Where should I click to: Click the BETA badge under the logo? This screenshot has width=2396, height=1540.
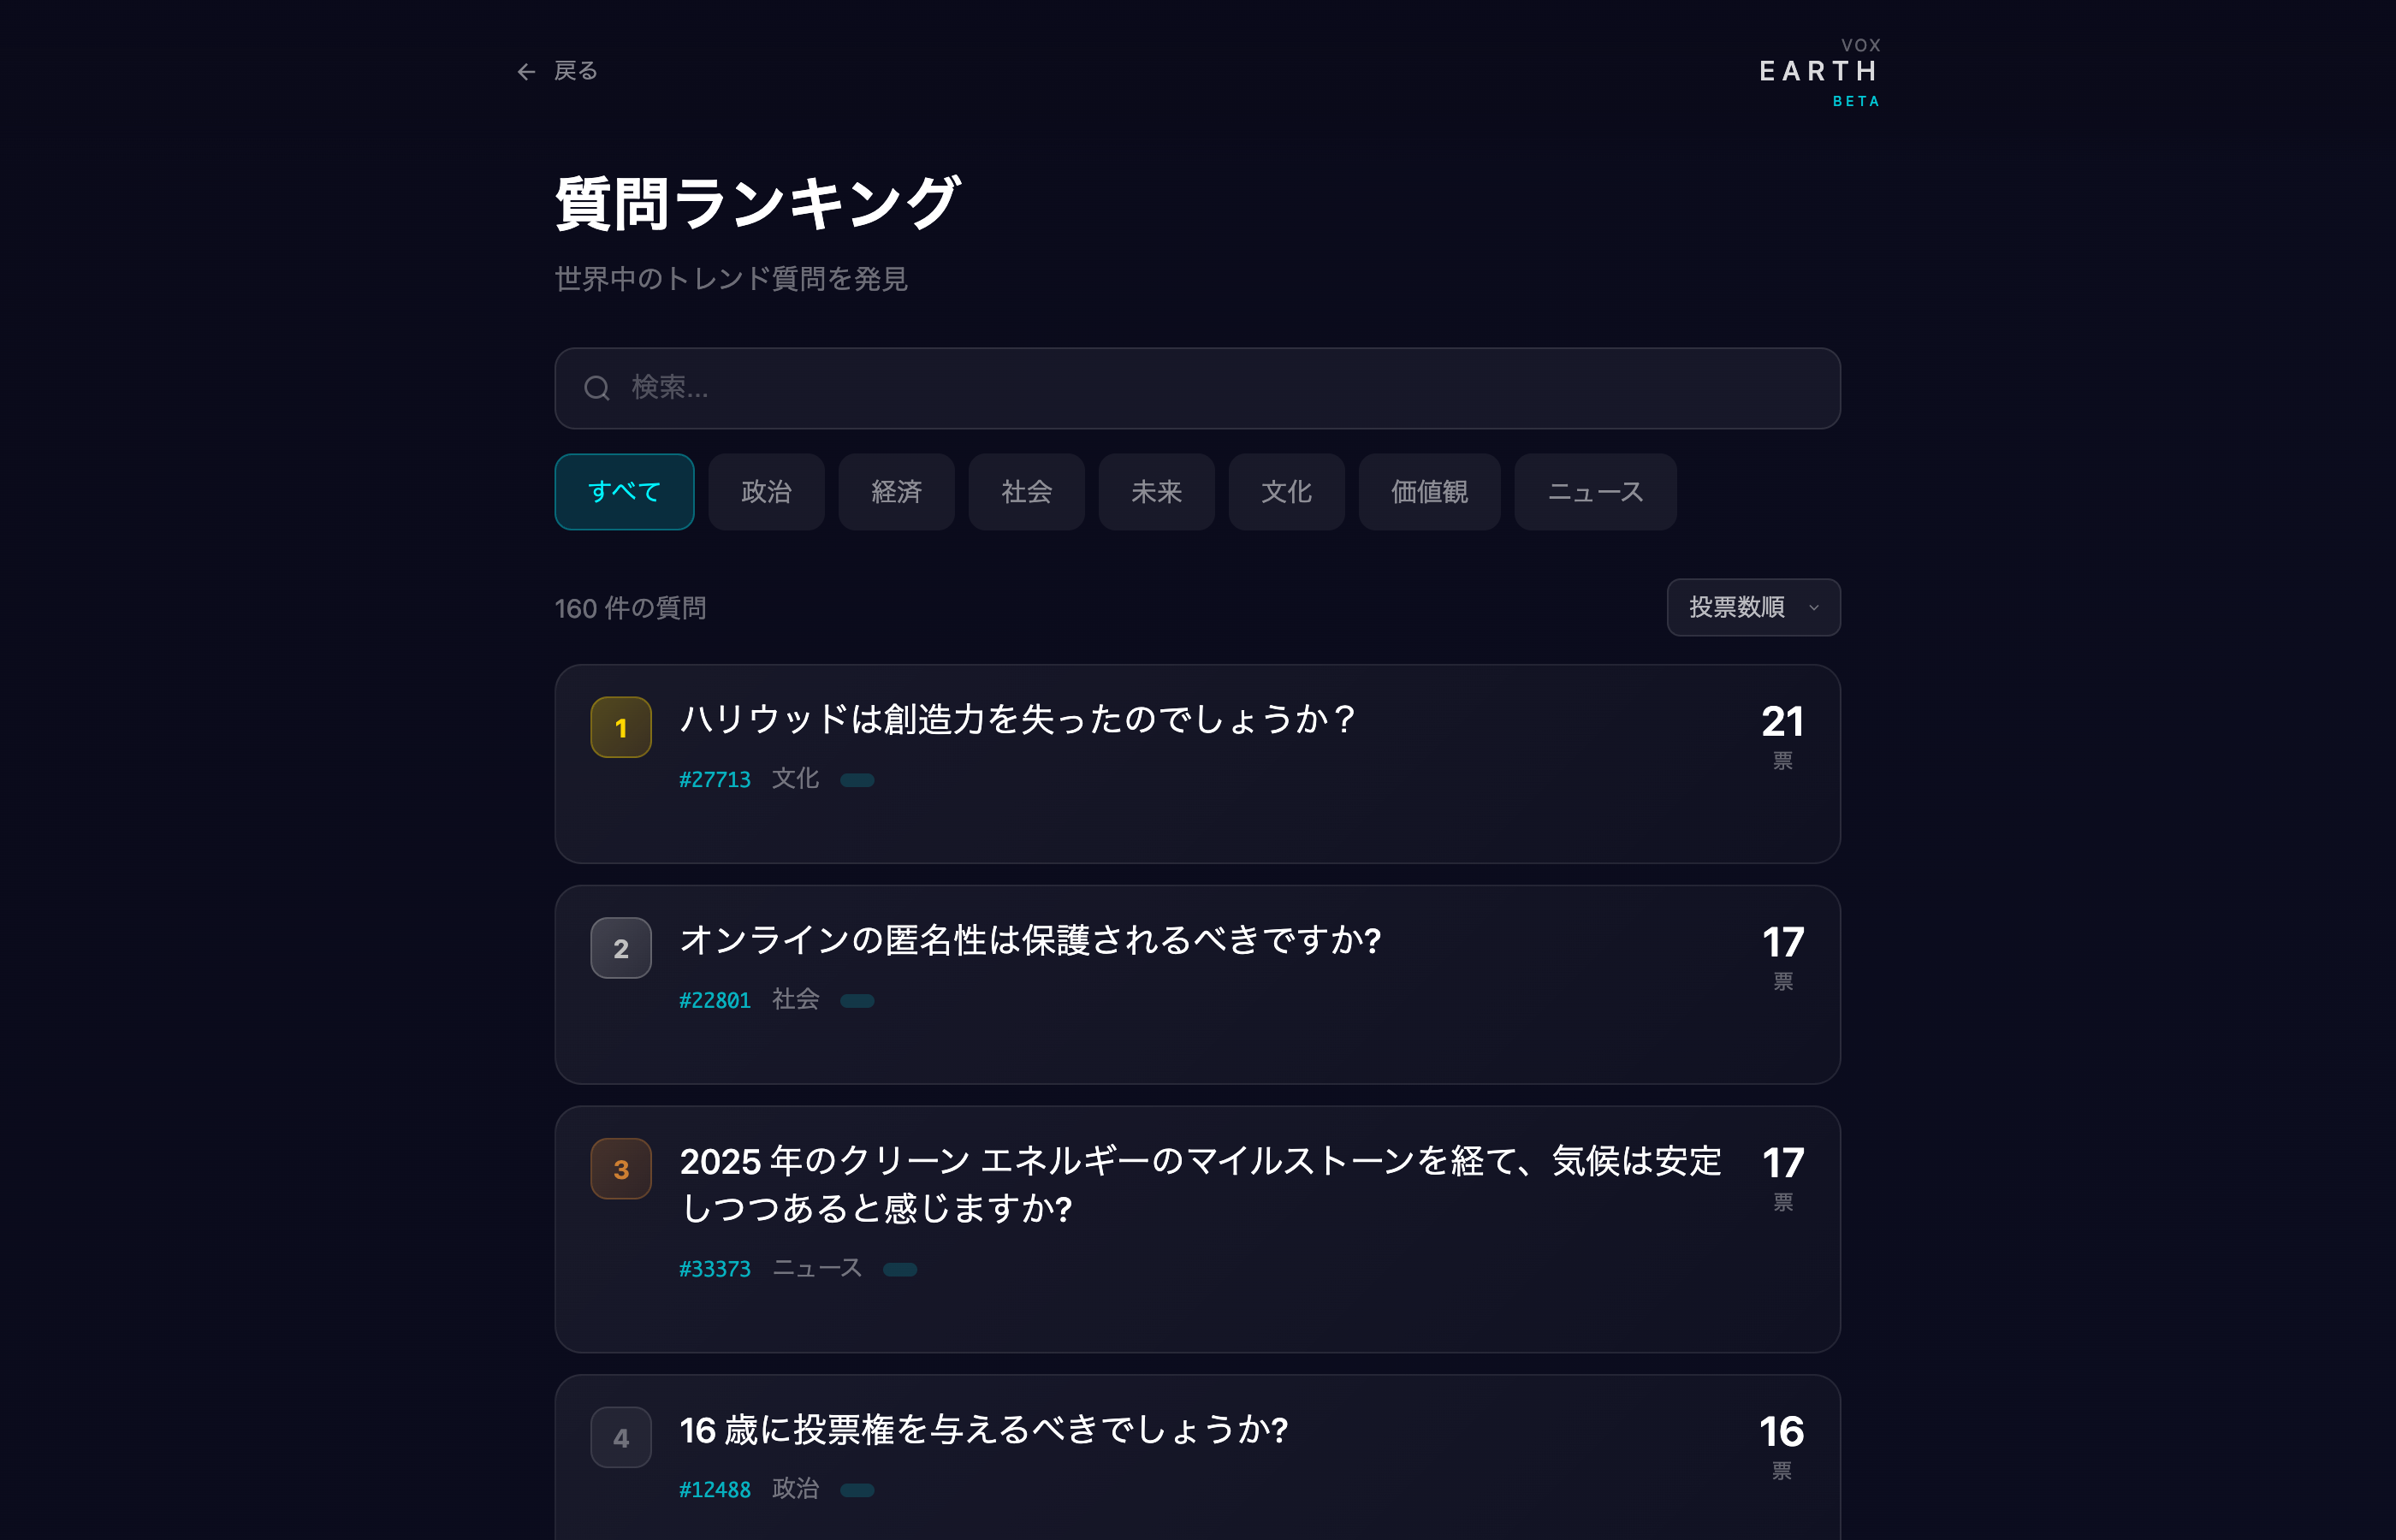(1855, 101)
